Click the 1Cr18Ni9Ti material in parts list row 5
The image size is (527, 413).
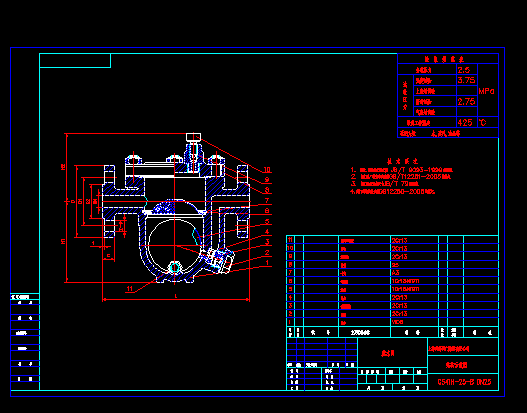click(x=405, y=289)
